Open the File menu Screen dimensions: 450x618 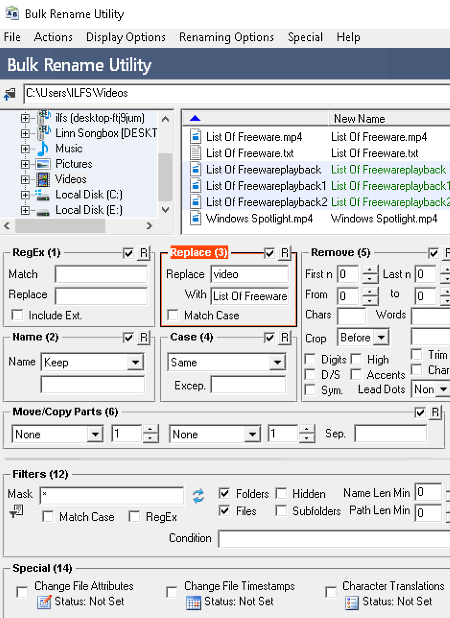12,37
